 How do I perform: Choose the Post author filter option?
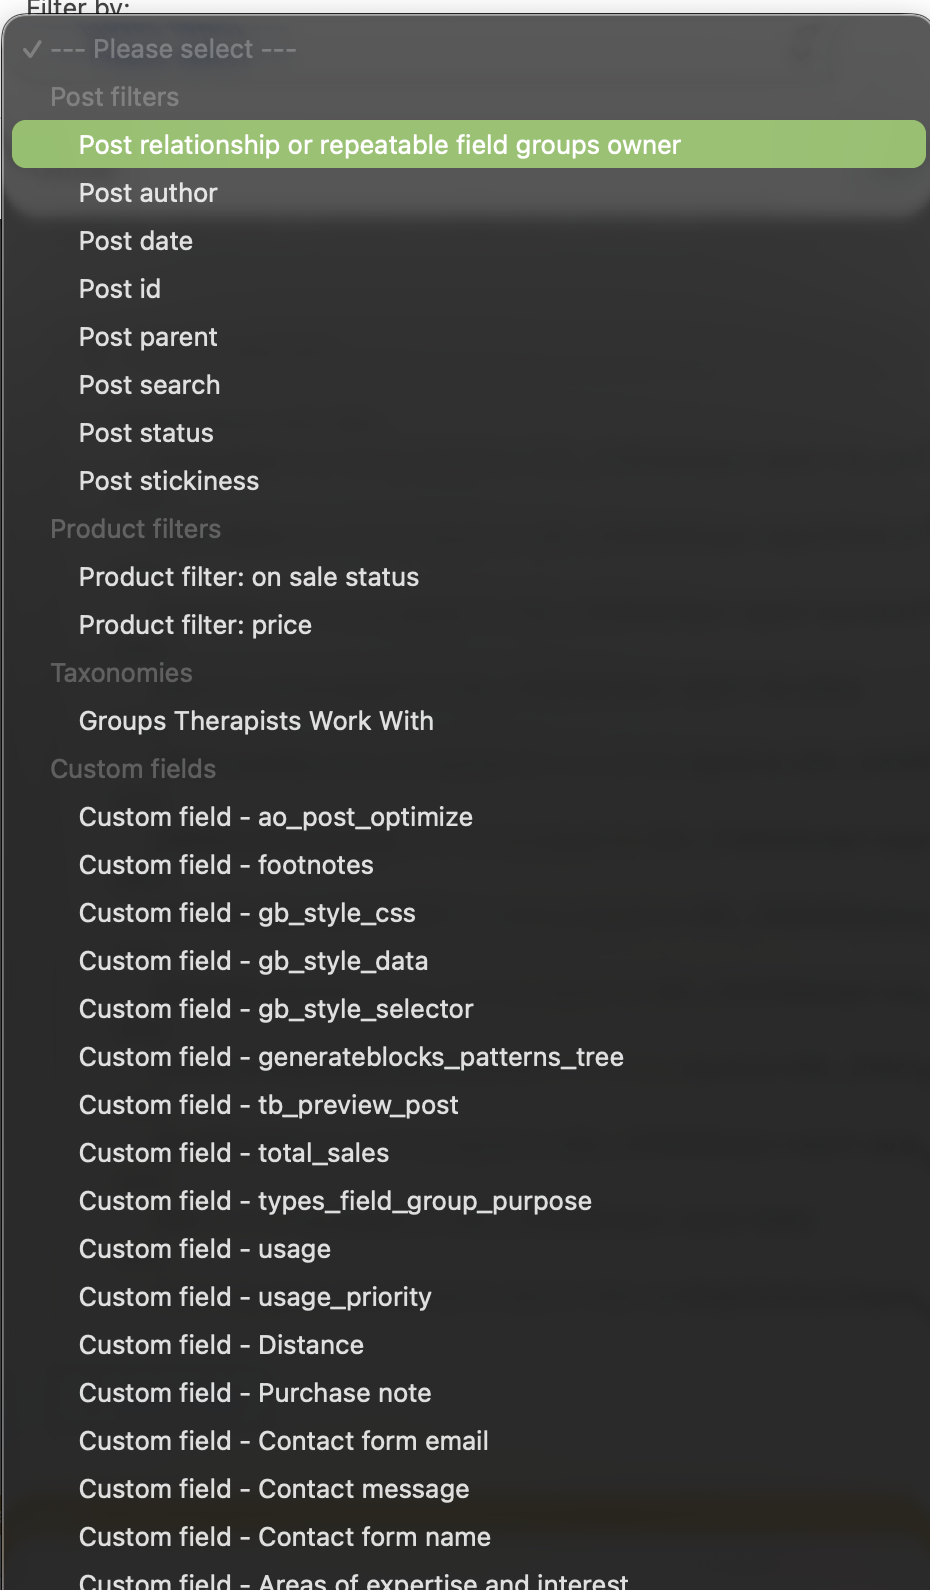(148, 193)
